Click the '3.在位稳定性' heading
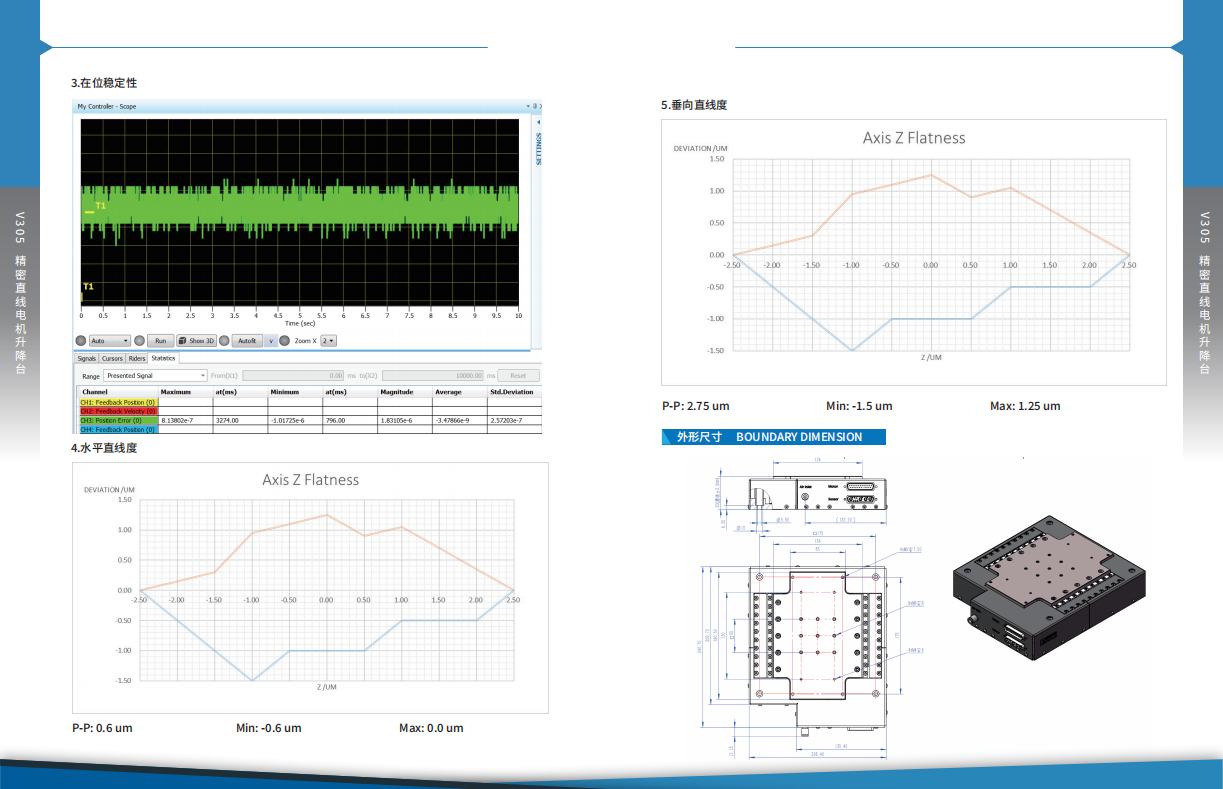 [x=104, y=82]
